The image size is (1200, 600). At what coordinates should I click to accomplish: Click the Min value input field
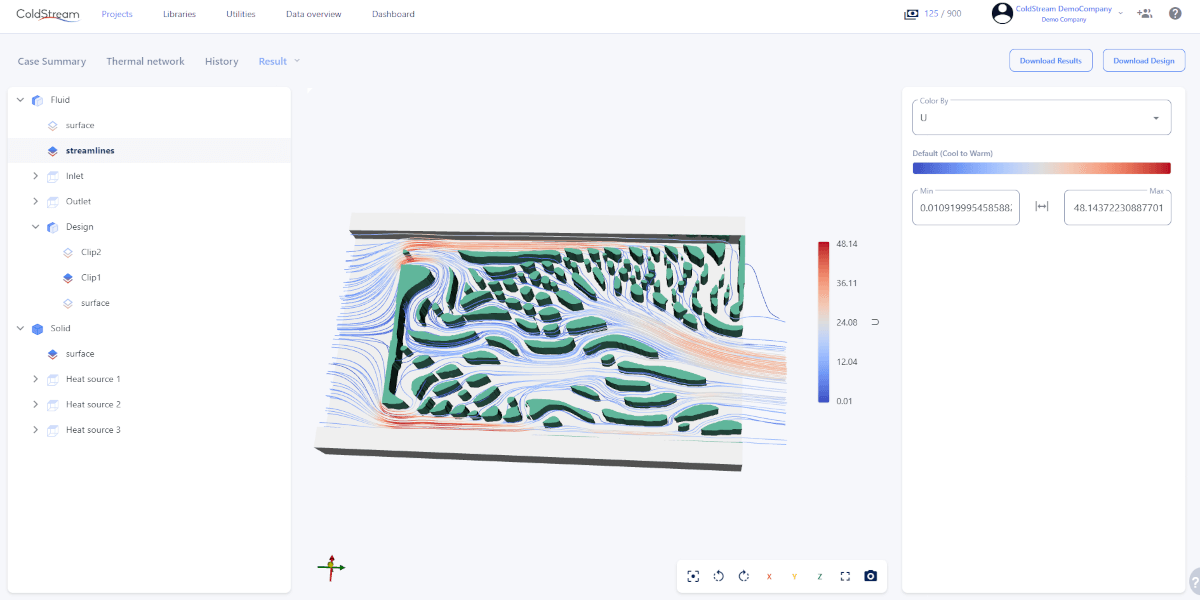(964, 207)
